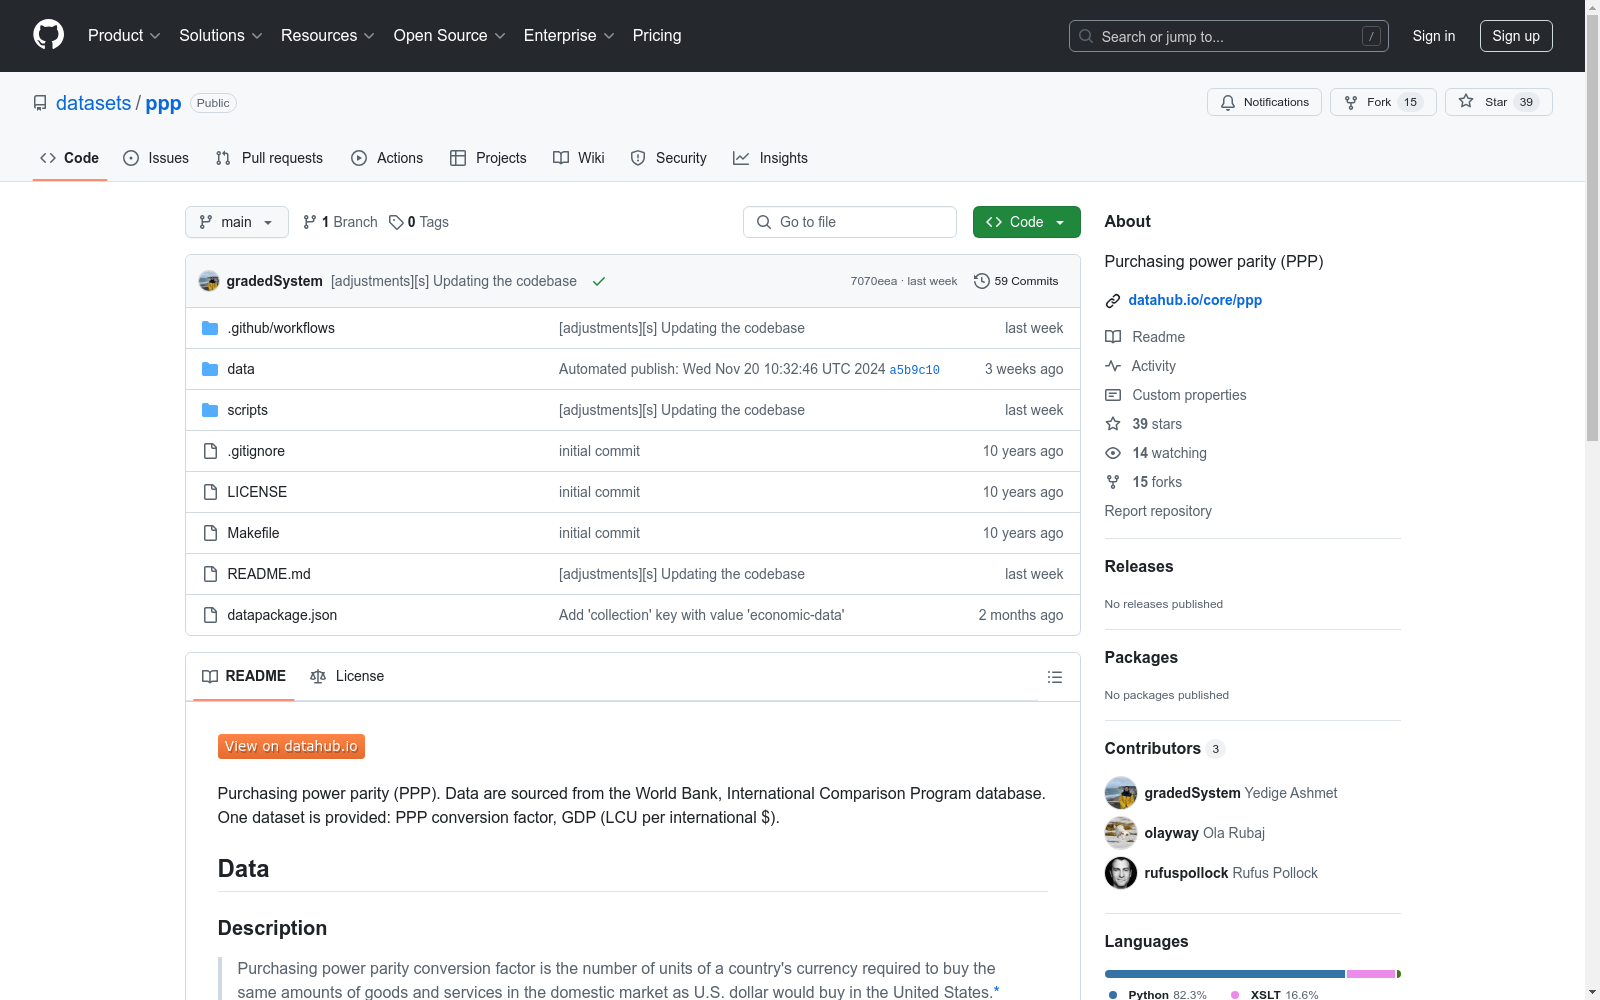Click the Notifications bell icon
1600x1000 pixels.
tap(1228, 102)
